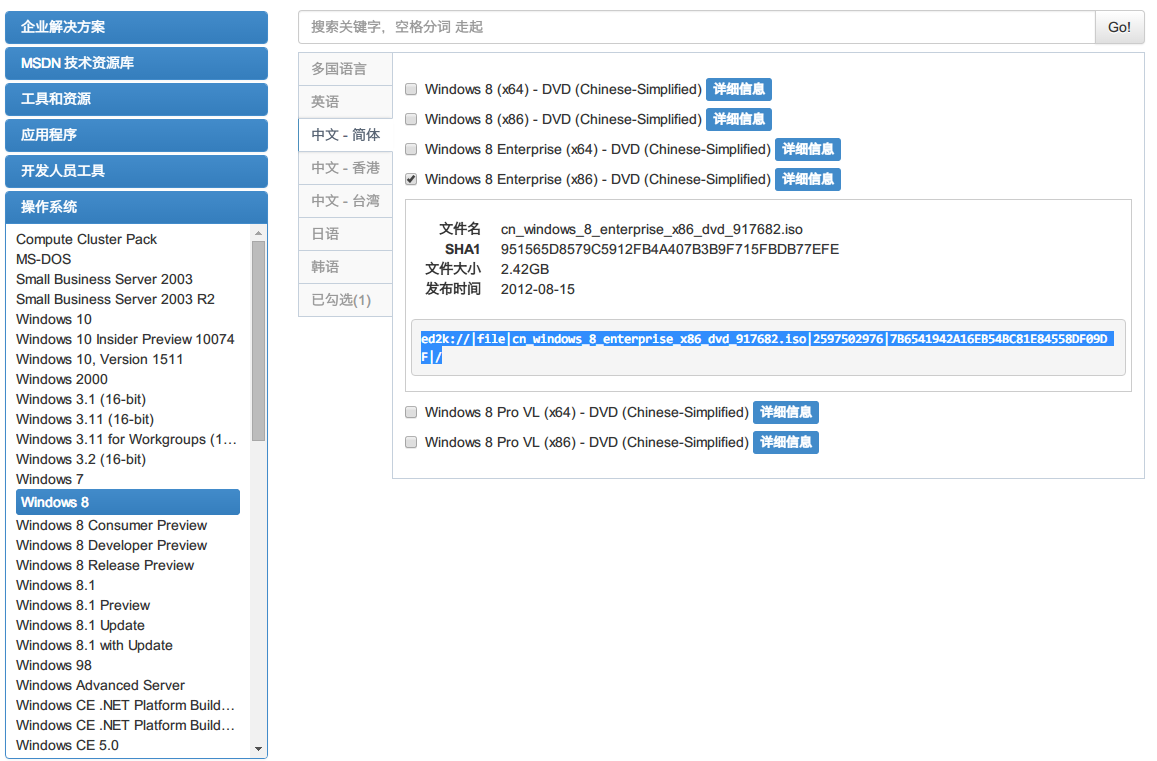Select Windows 98
The image size is (1157, 761).
click(x=54, y=665)
